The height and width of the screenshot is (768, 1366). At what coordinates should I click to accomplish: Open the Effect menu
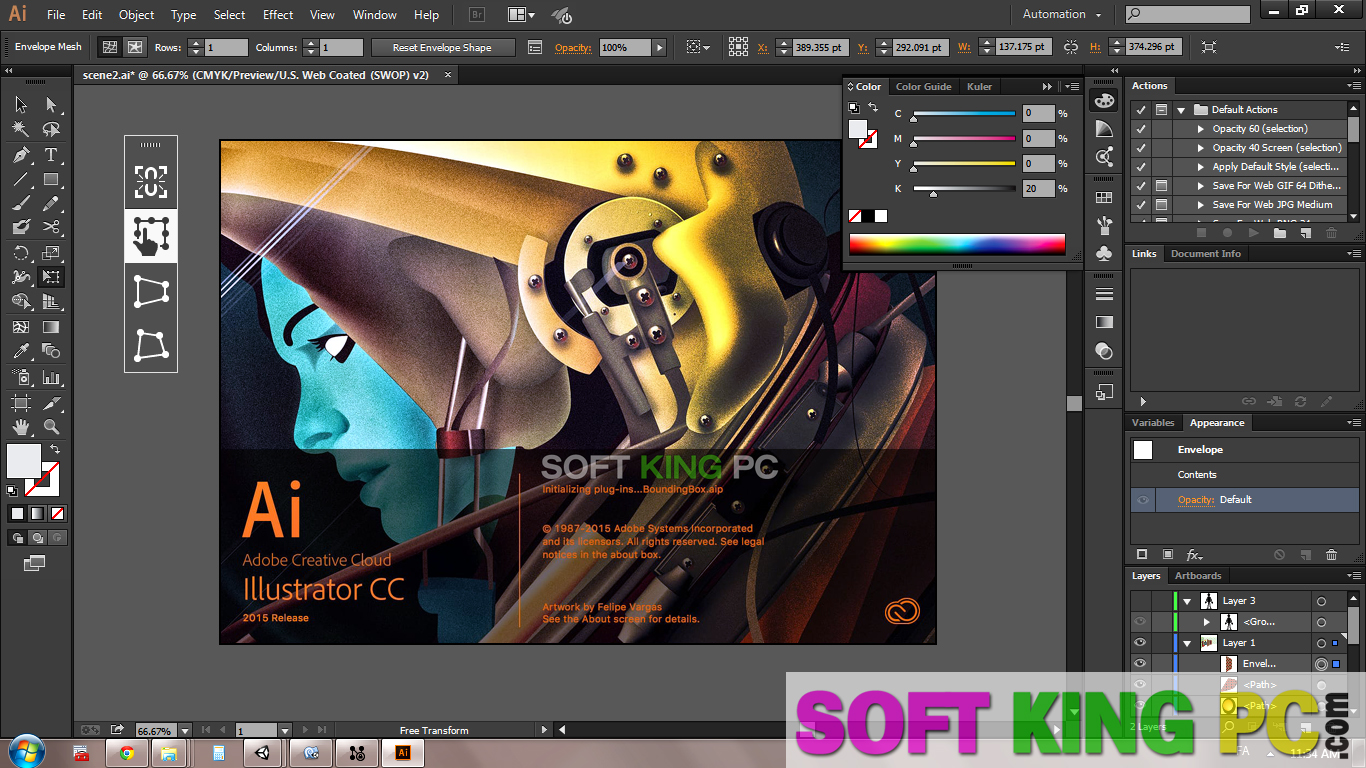click(278, 15)
